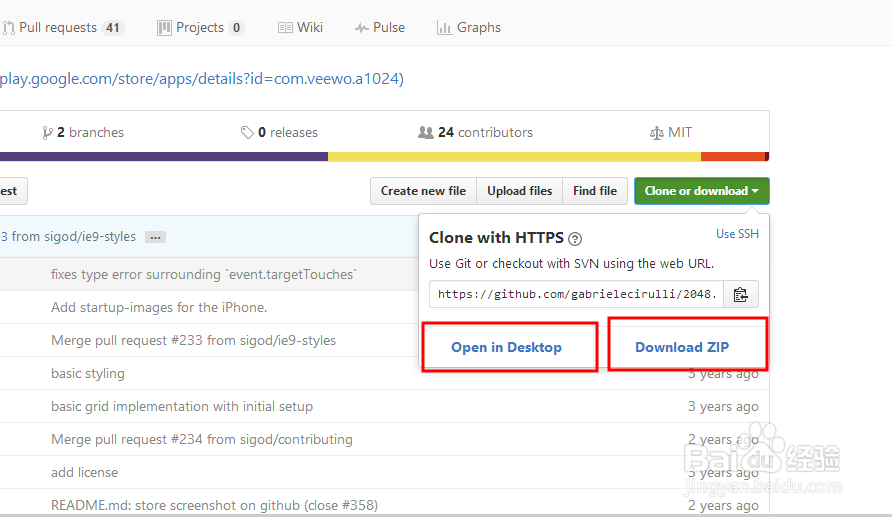This screenshot has height=517, width=892.
Task: Expand the commit message ellipsis button
Action: (155, 237)
